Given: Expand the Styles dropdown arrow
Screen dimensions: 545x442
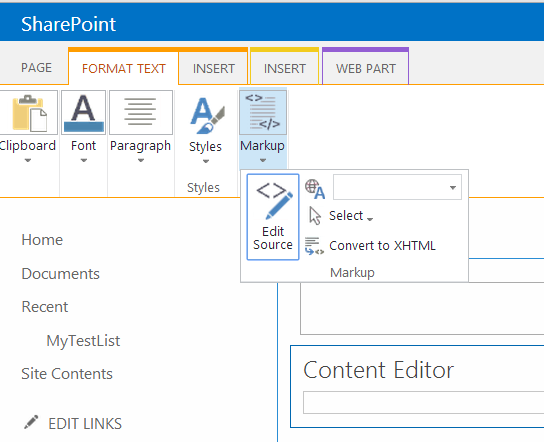Looking at the screenshot, I should click(206, 161).
